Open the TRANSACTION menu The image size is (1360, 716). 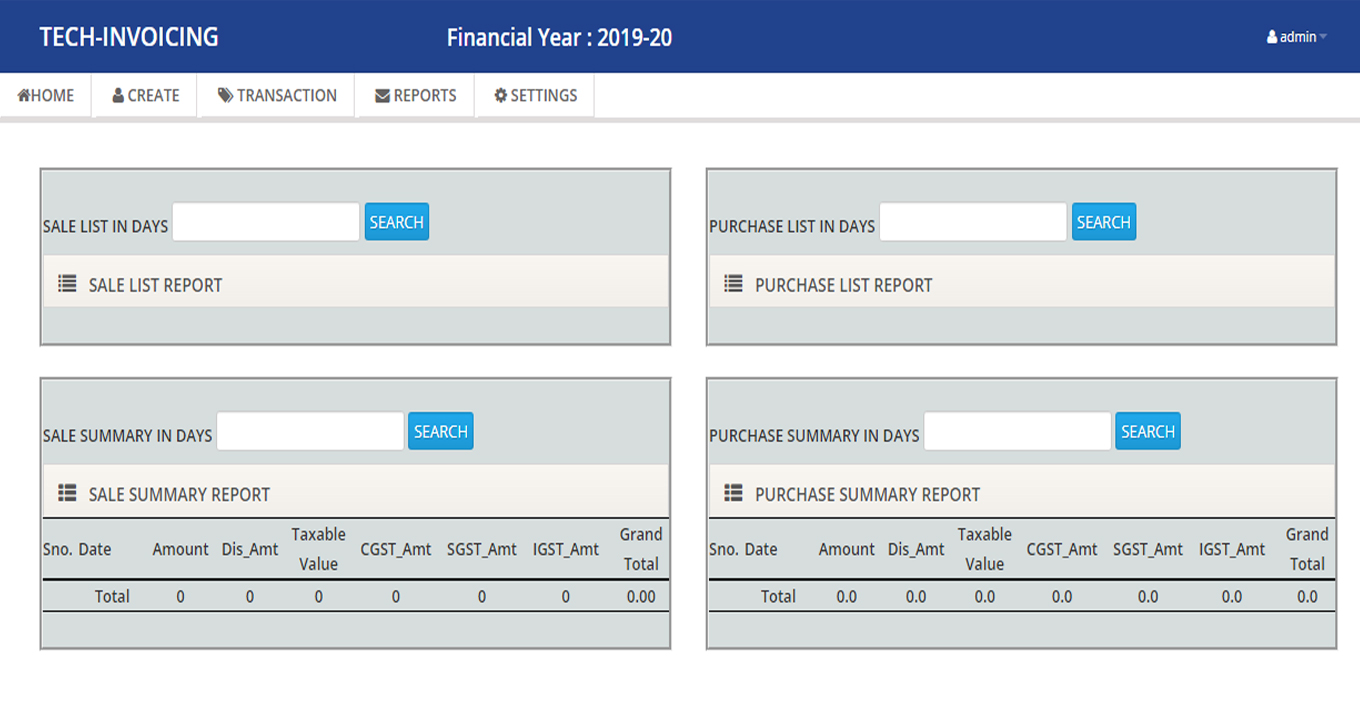pos(277,96)
